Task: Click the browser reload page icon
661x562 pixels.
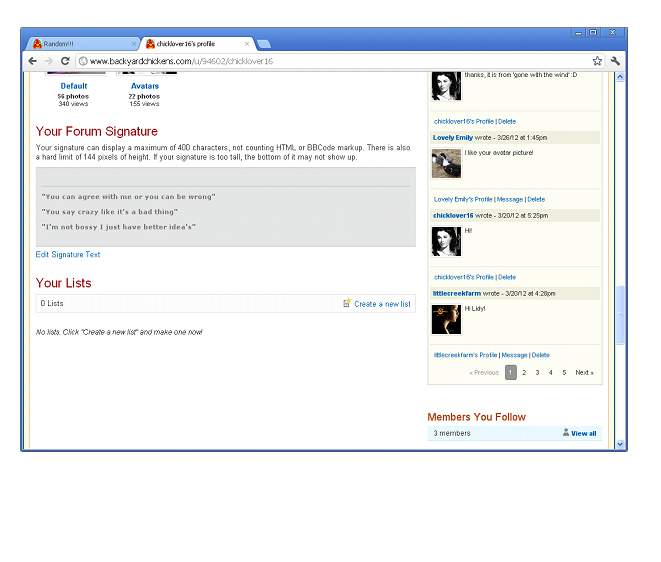Action: [66, 61]
